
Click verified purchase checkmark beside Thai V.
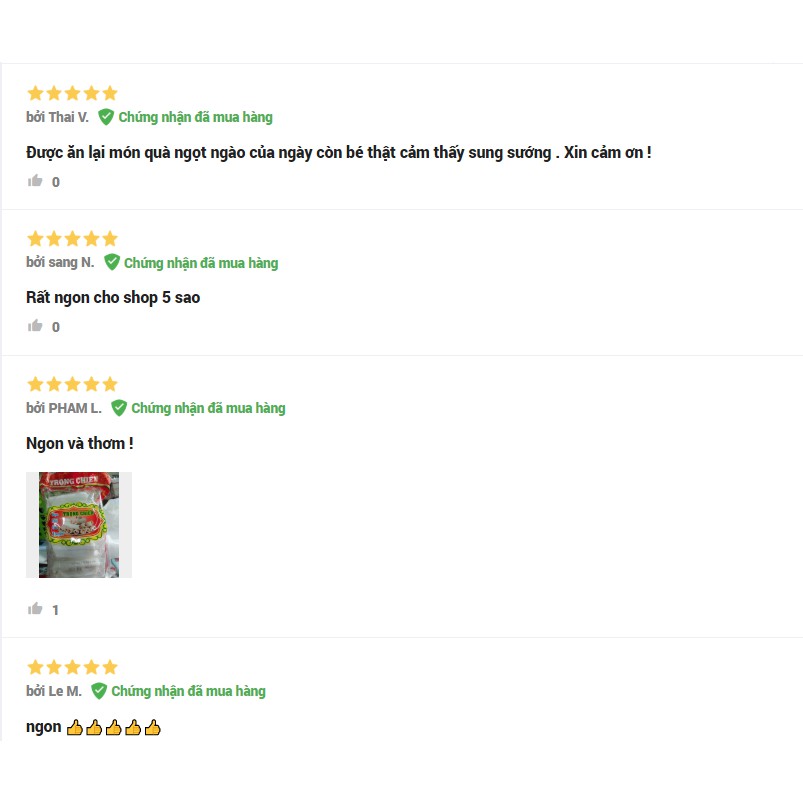point(106,117)
